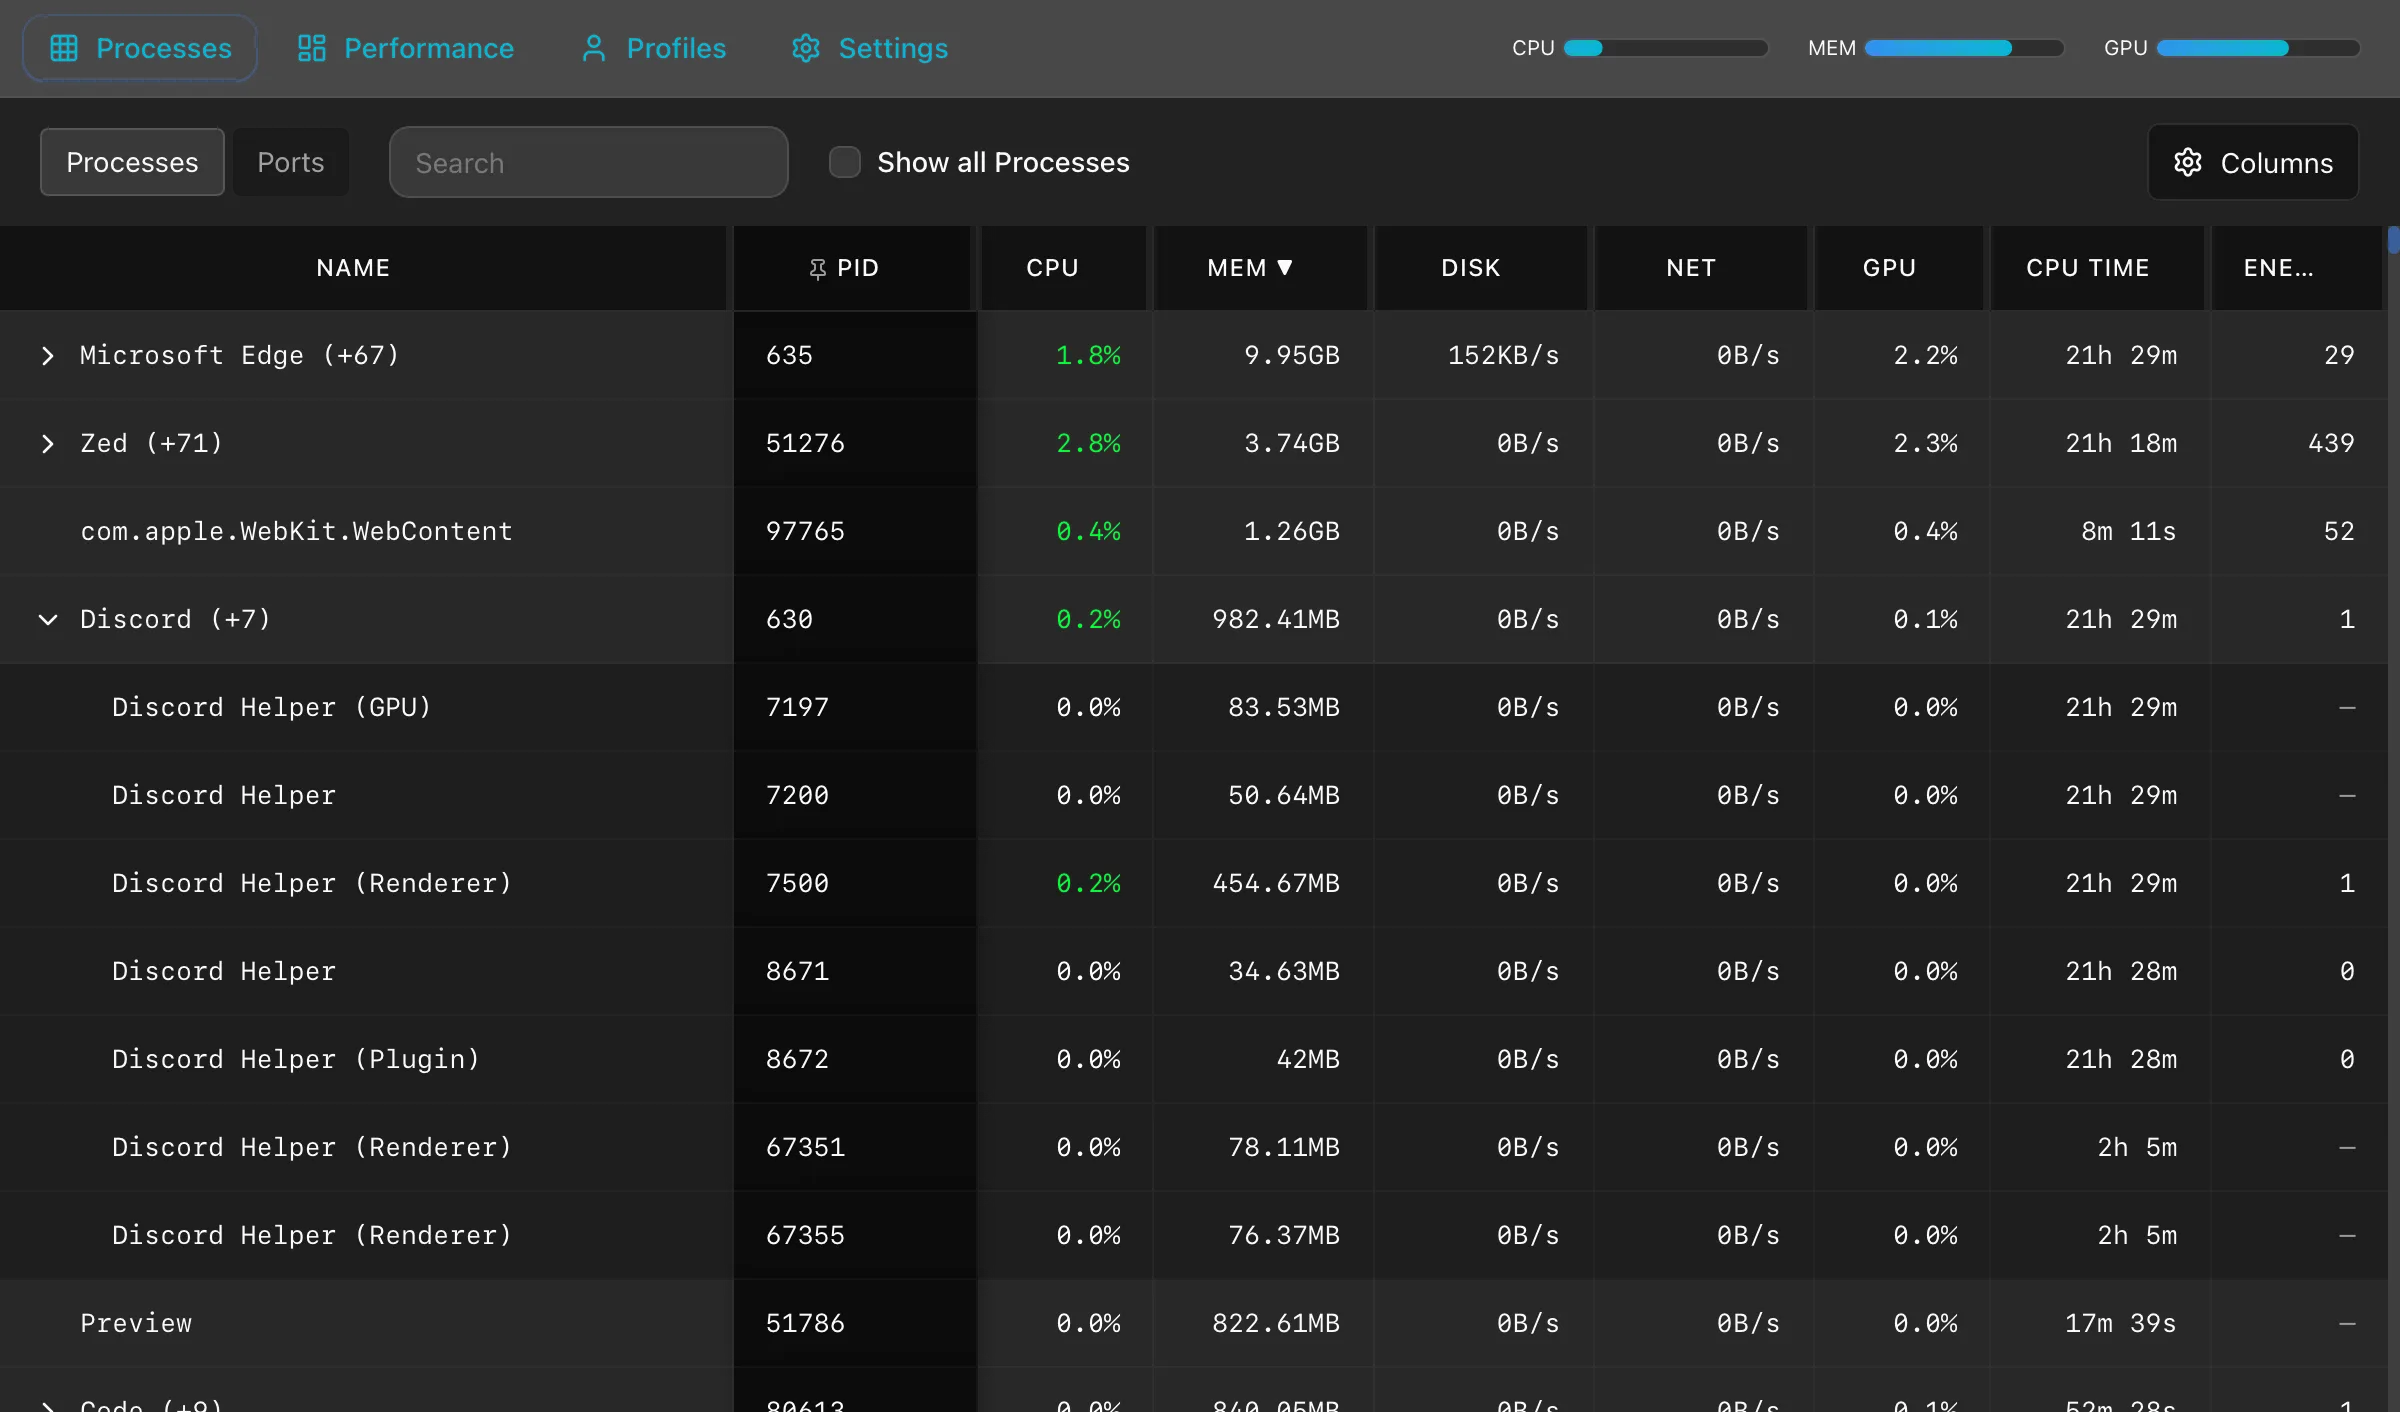This screenshot has width=2400, height=1412.
Task: Focus the Search input field
Action: (588, 162)
